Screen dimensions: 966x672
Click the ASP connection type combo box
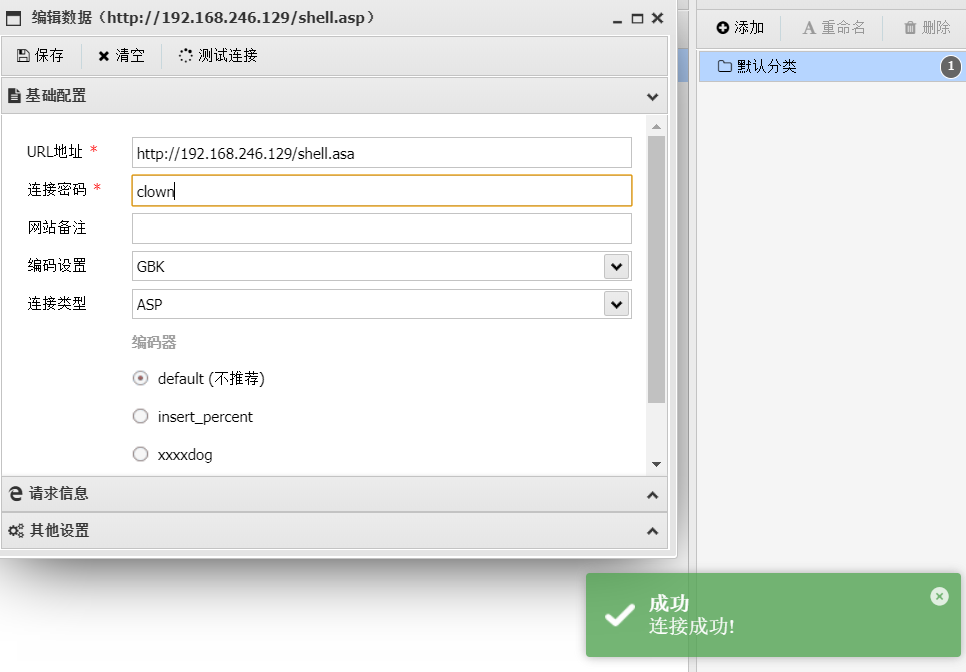click(x=381, y=304)
